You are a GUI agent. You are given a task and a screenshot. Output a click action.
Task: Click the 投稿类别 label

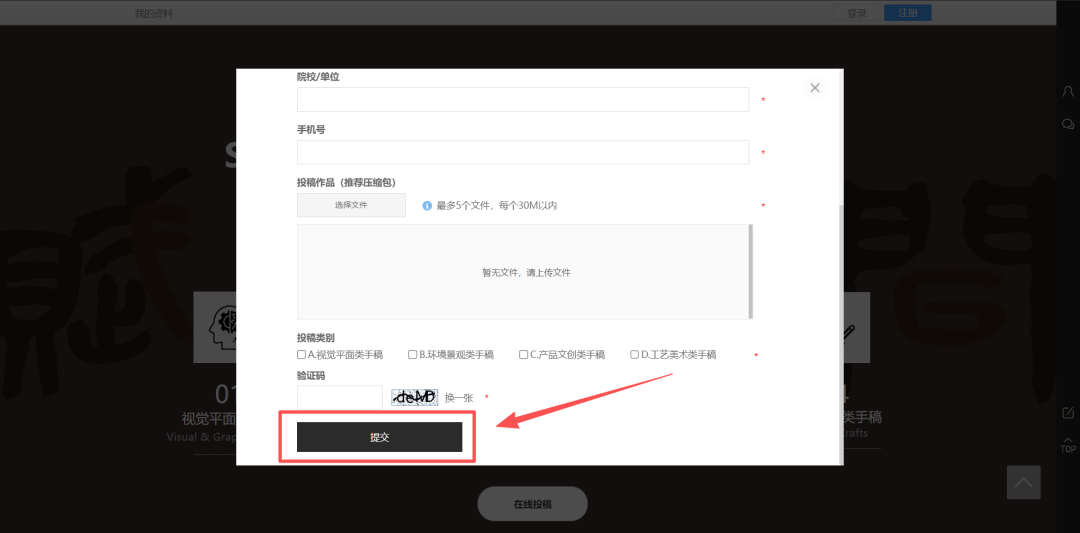tap(315, 338)
